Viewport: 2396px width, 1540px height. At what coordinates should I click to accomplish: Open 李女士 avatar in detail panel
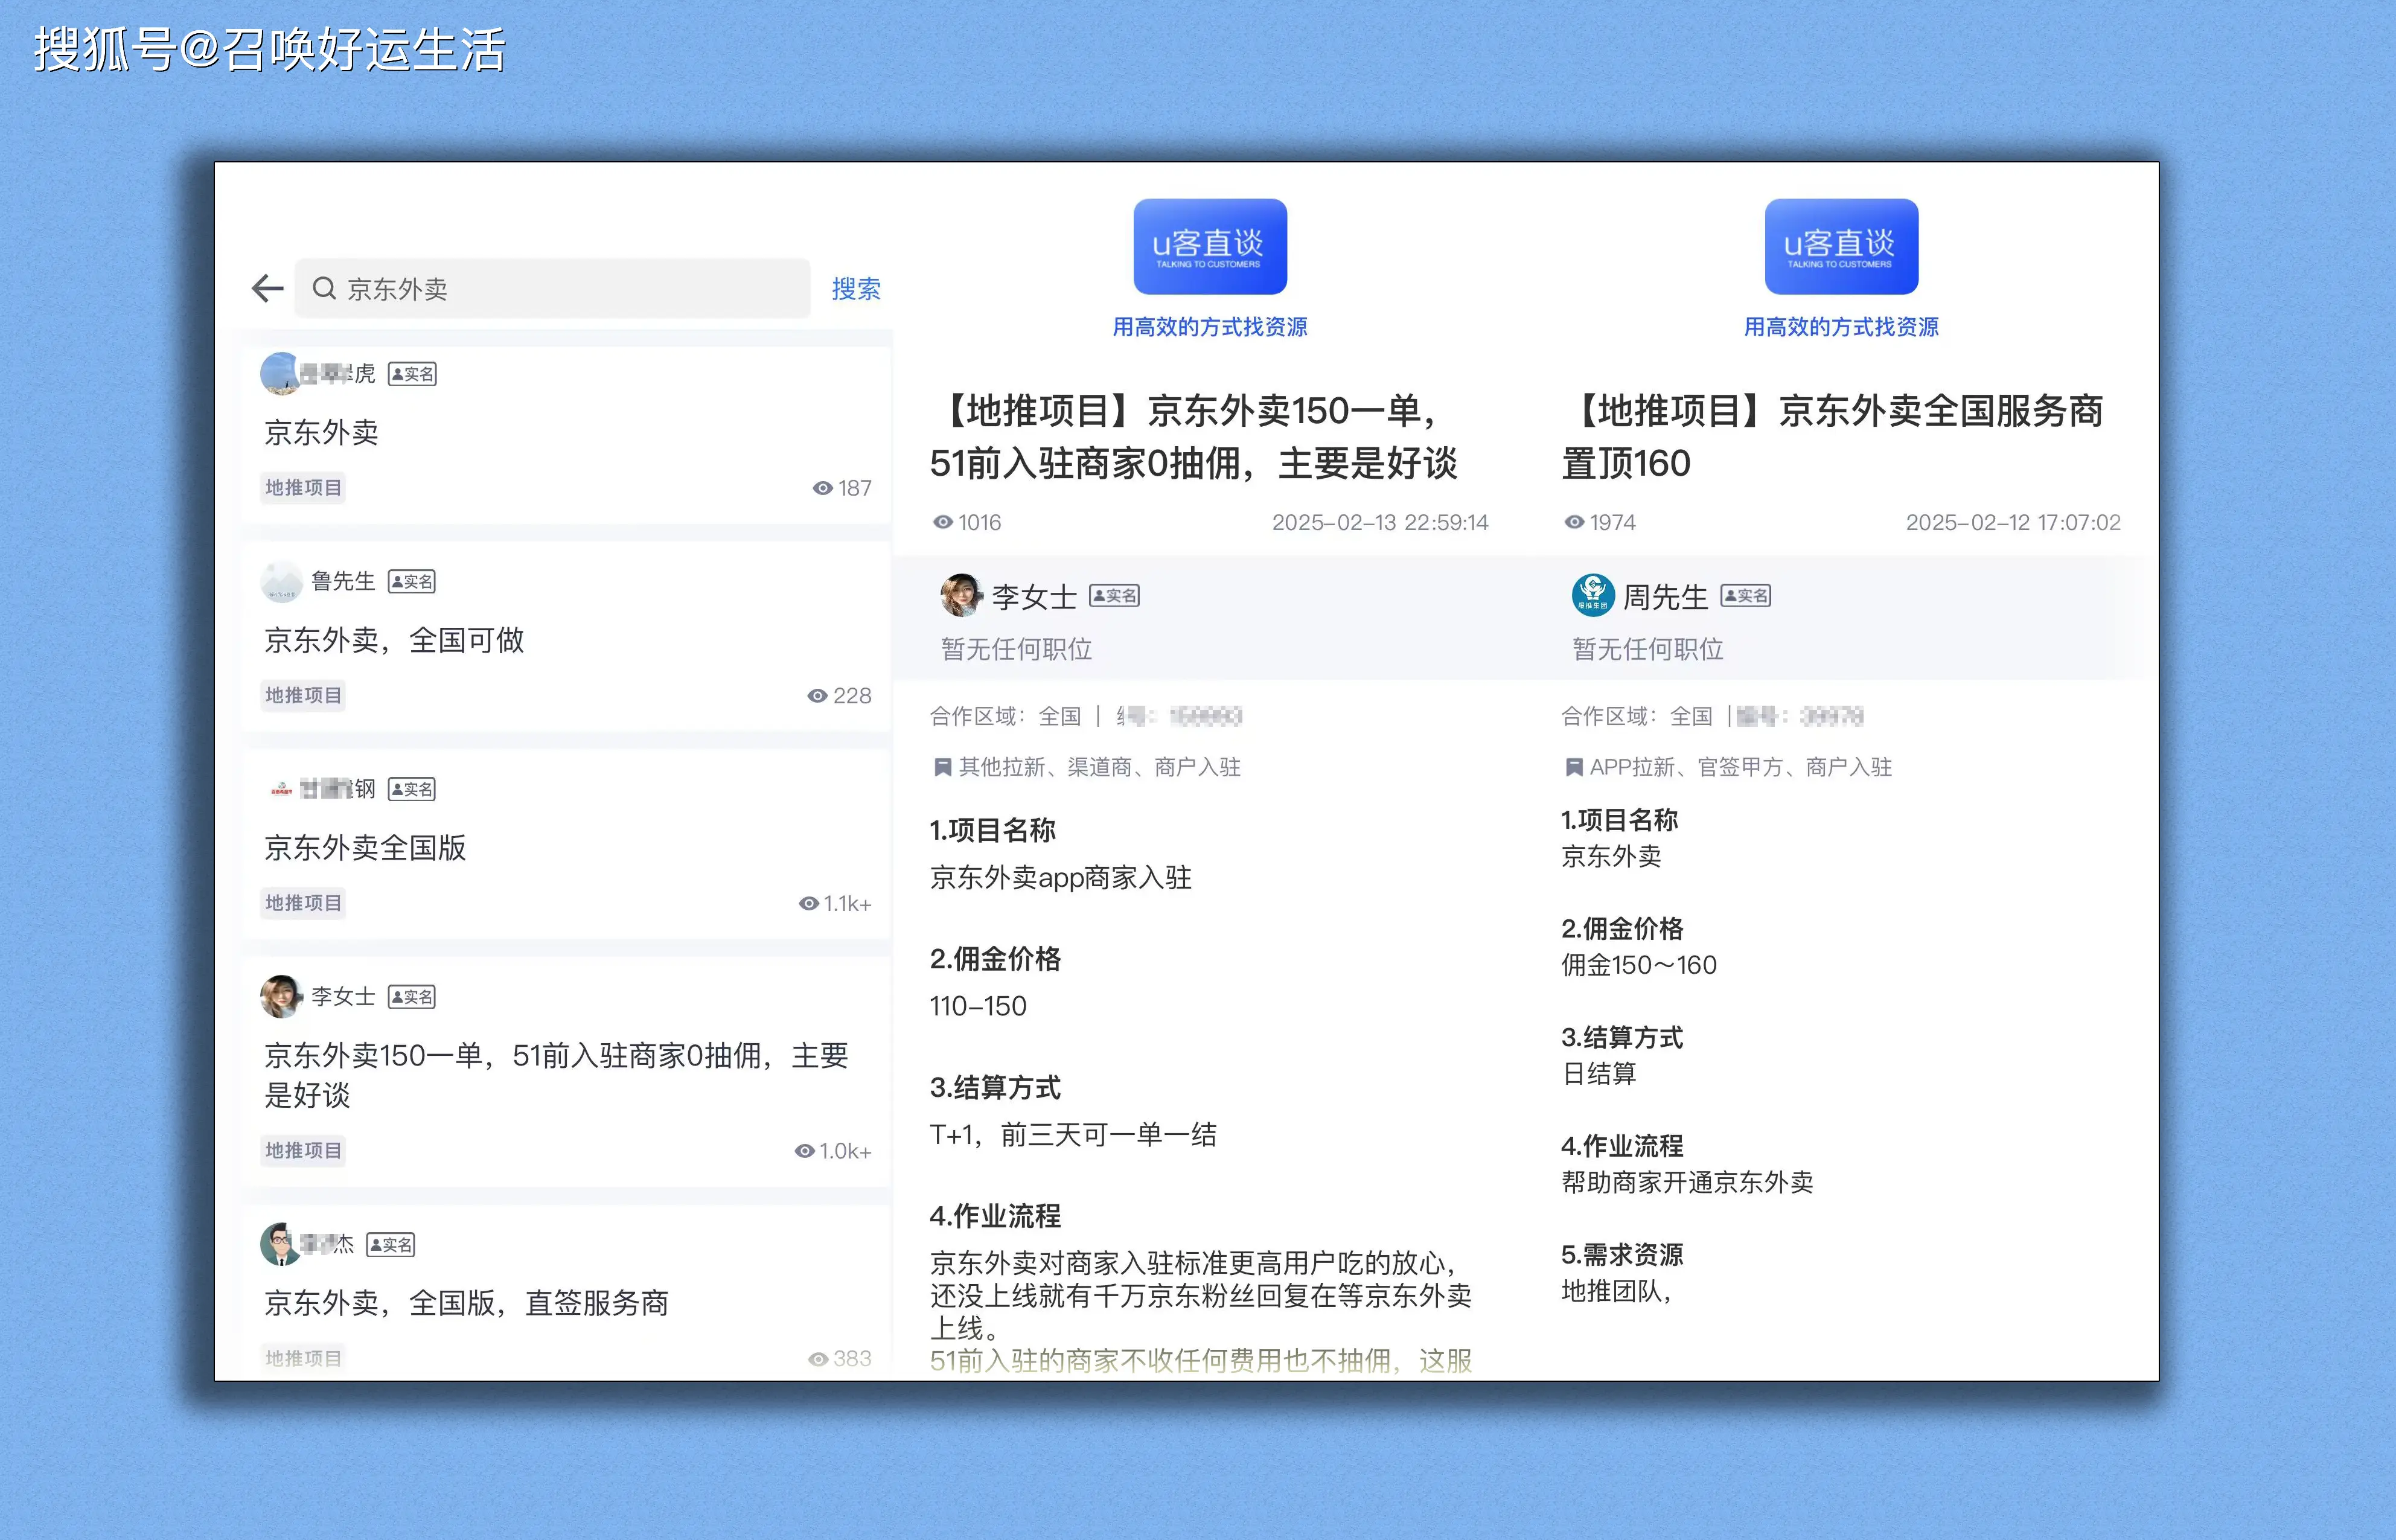click(x=961, y=596)
